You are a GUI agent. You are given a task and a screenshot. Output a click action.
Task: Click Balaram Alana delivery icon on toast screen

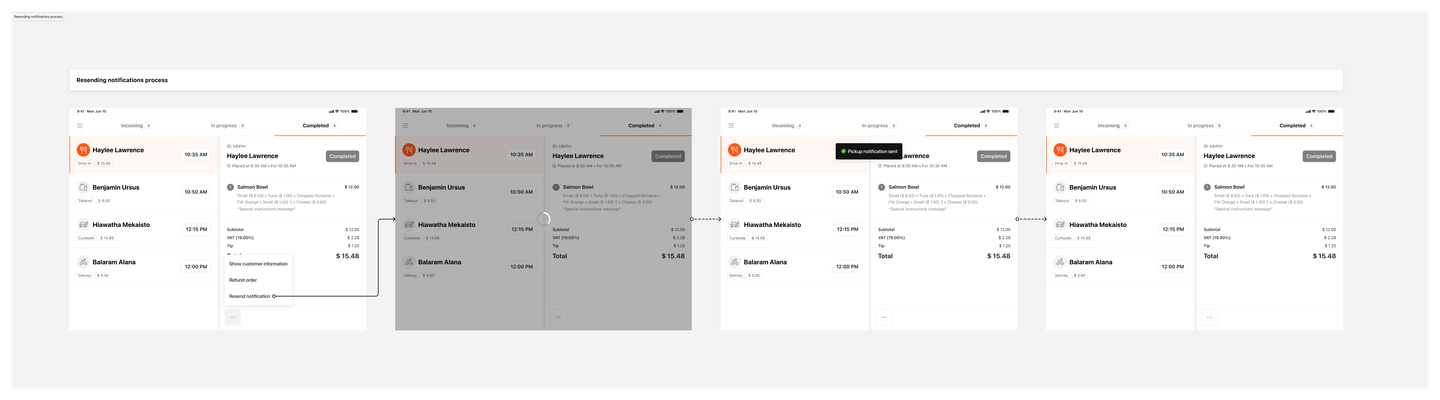tap(734, 262)
